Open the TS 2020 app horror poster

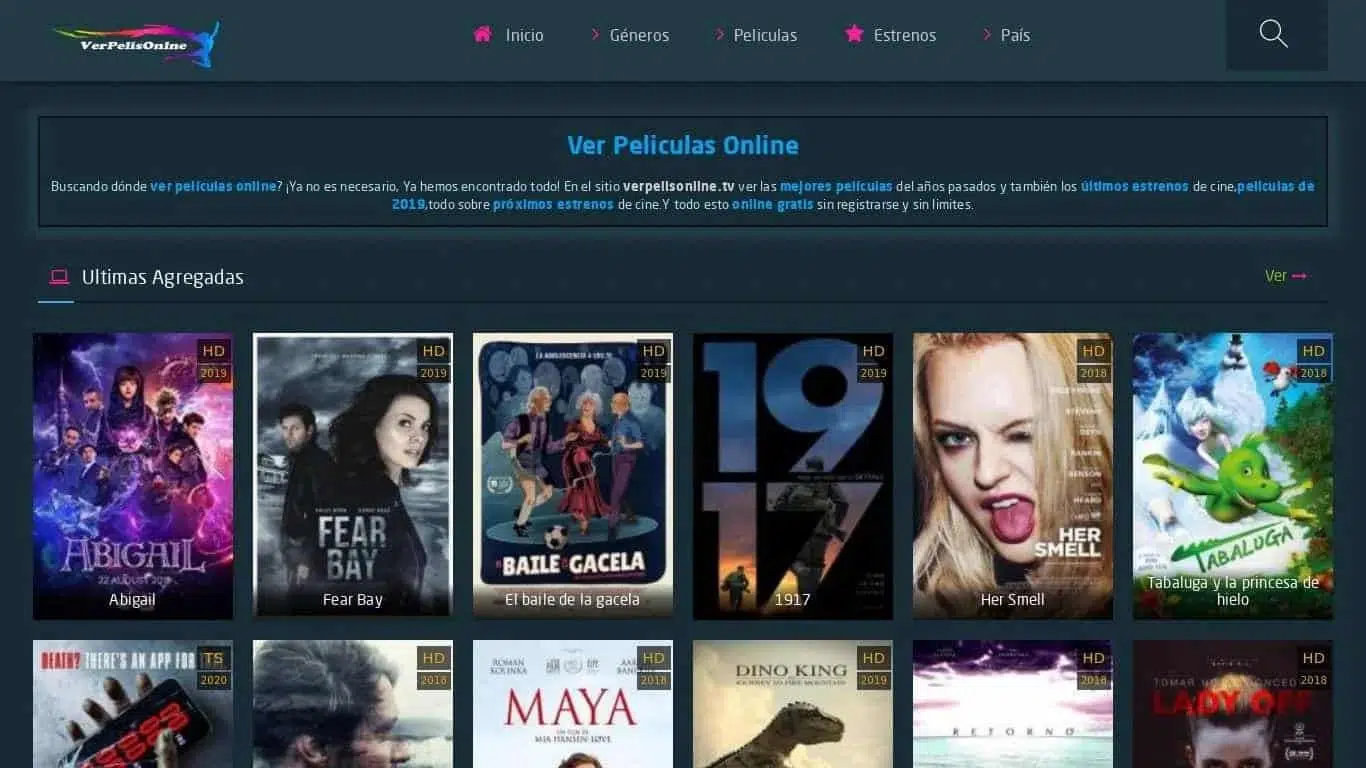(x=133, y=704)
